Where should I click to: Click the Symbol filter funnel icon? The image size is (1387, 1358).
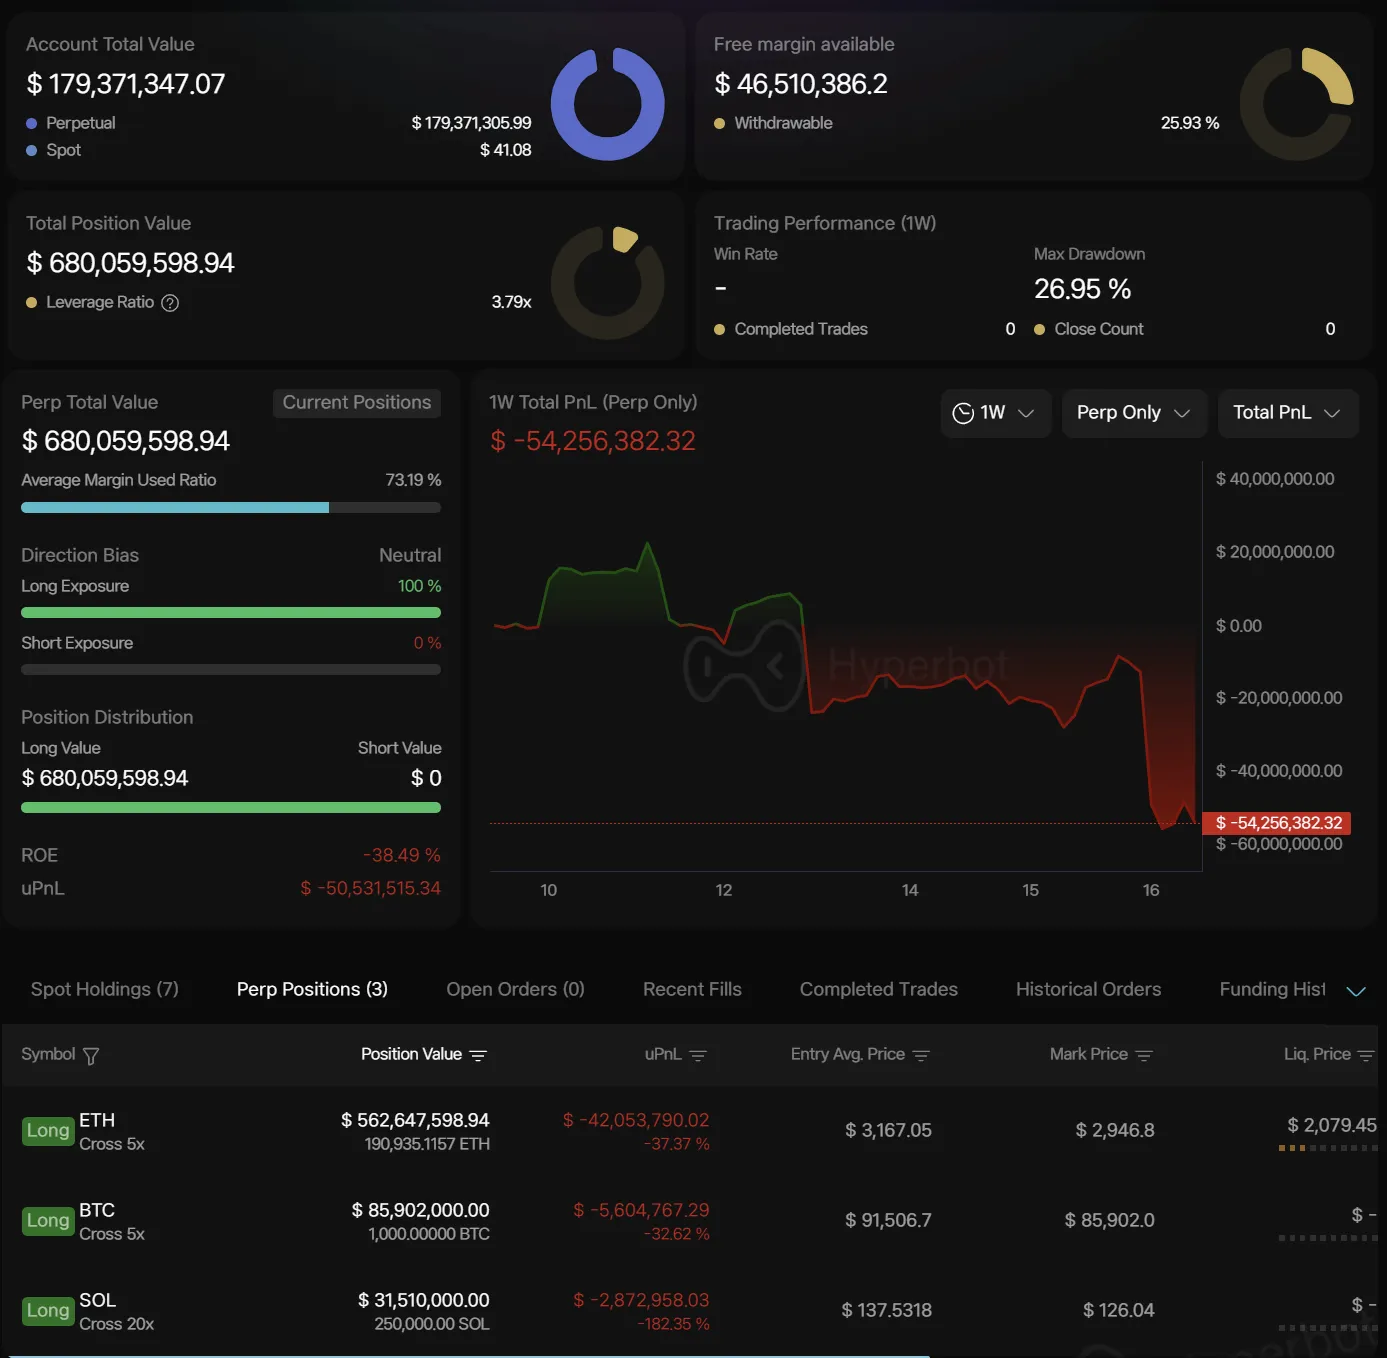pos(91,1056)
